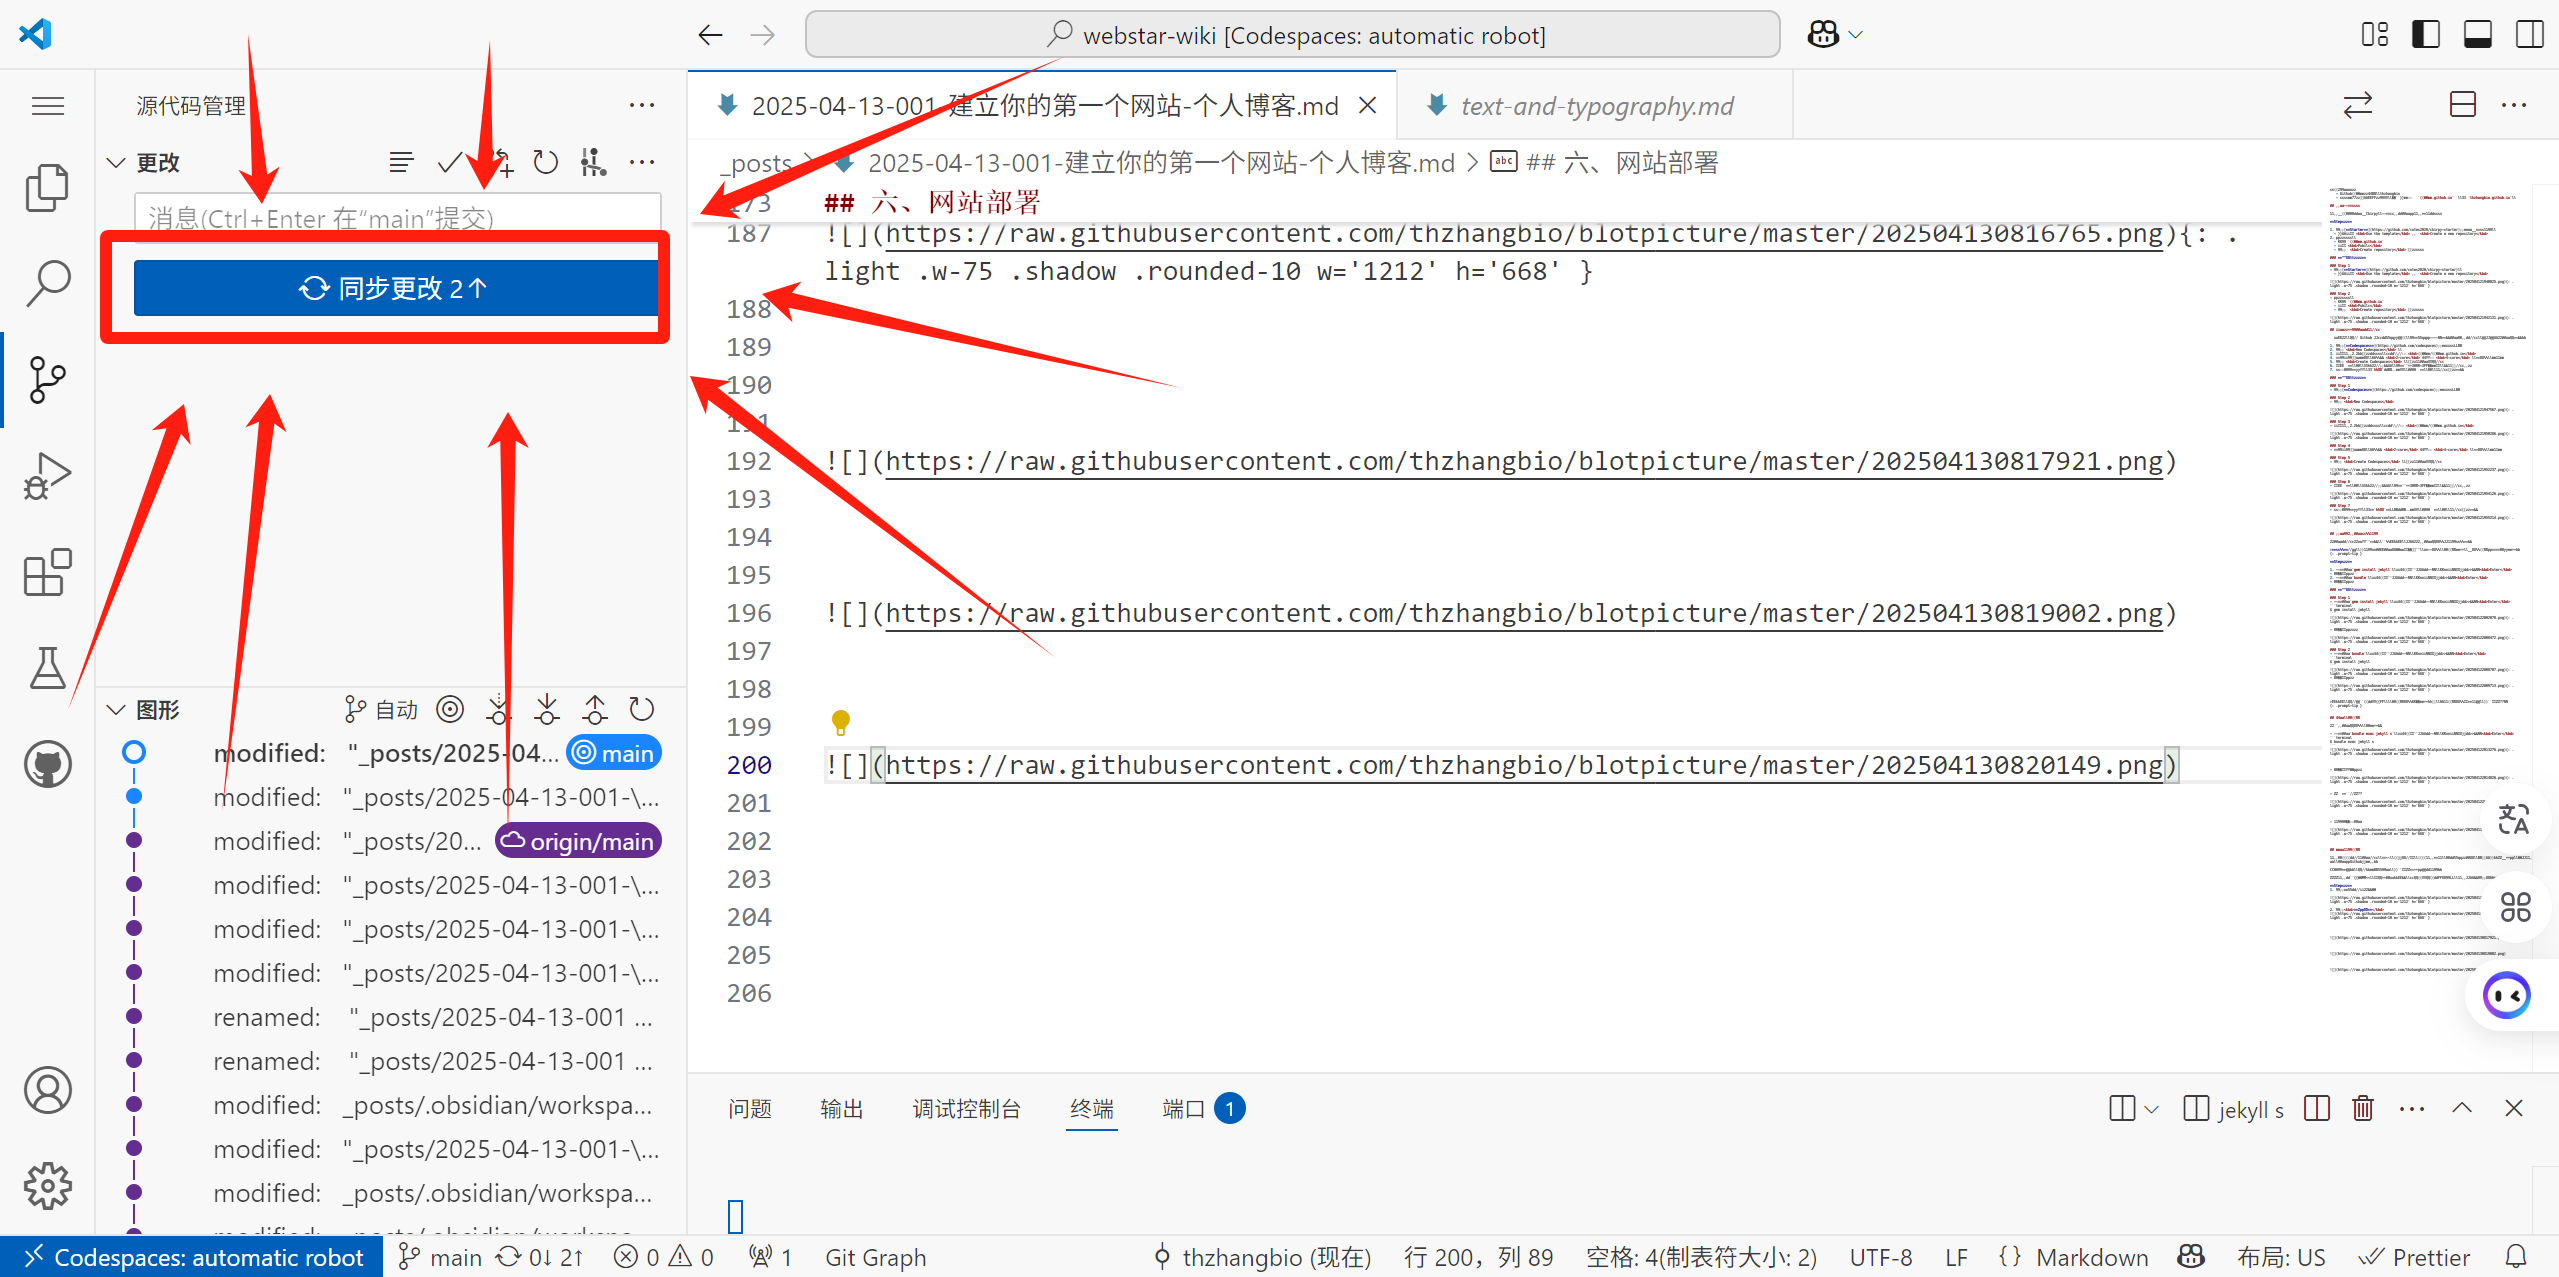Open the Extensions view
The image size is (2559, 1277).
[47, 573]
